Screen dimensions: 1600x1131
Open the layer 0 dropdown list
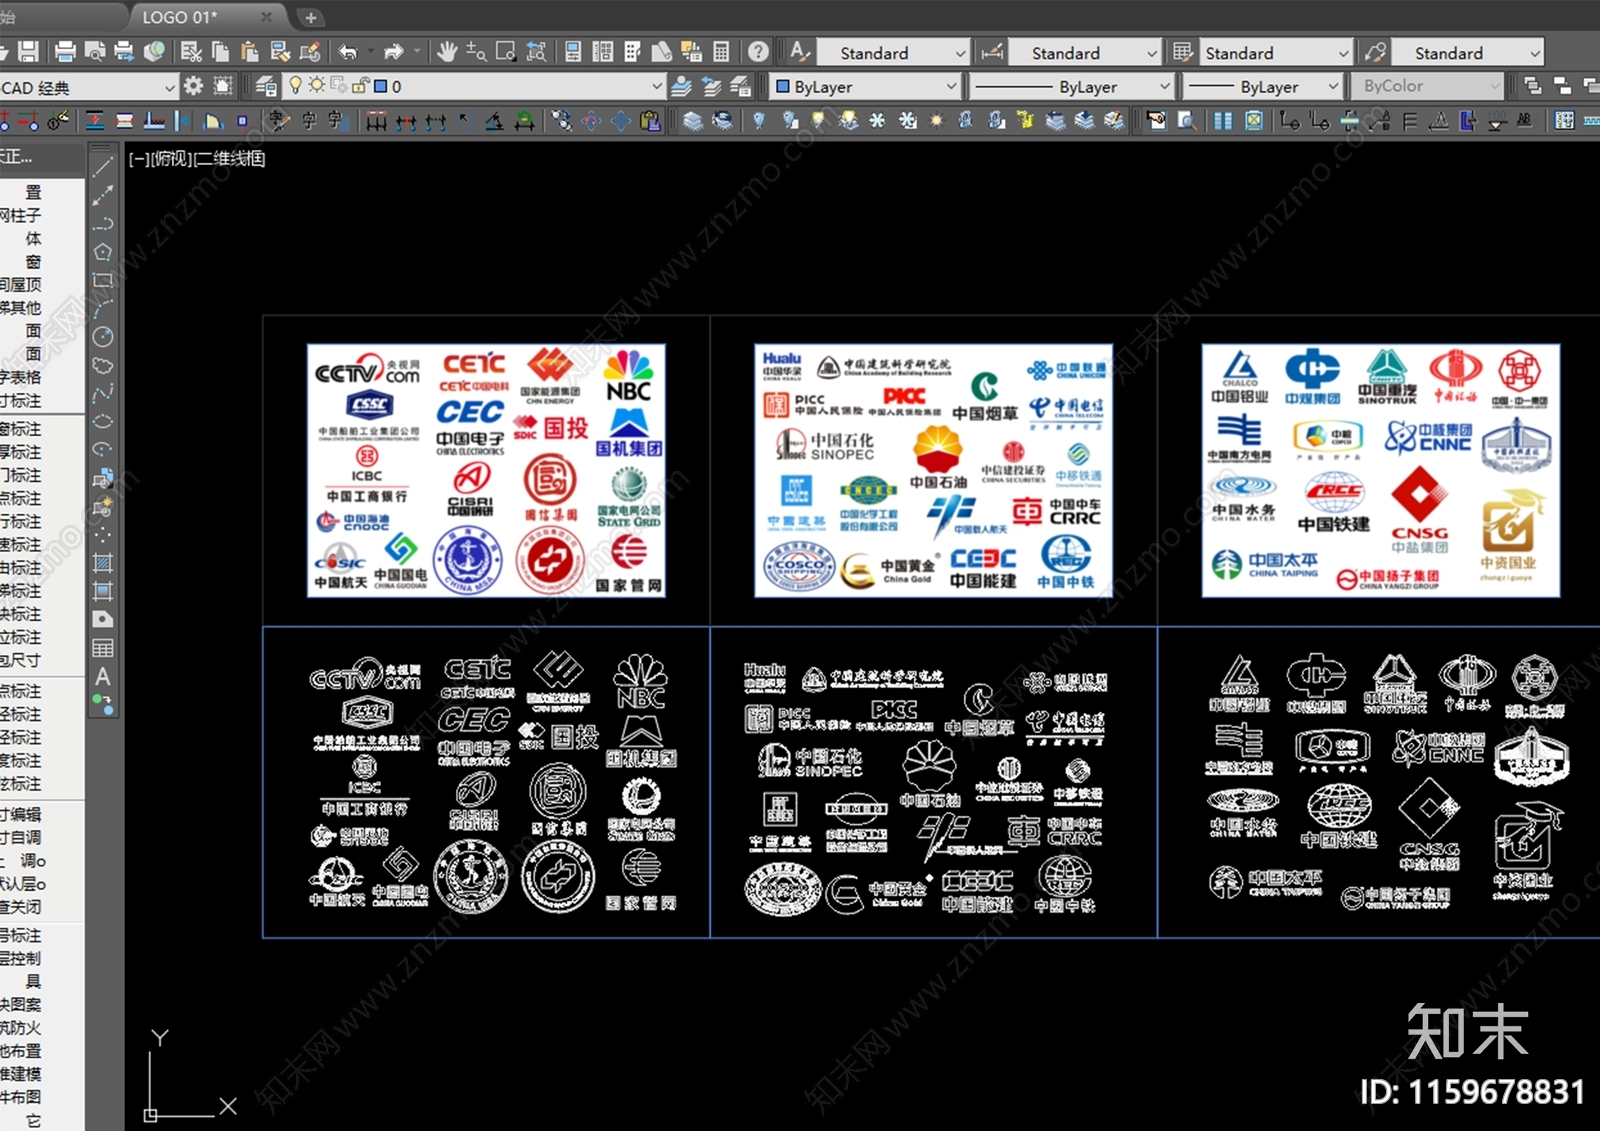(656, 87)
